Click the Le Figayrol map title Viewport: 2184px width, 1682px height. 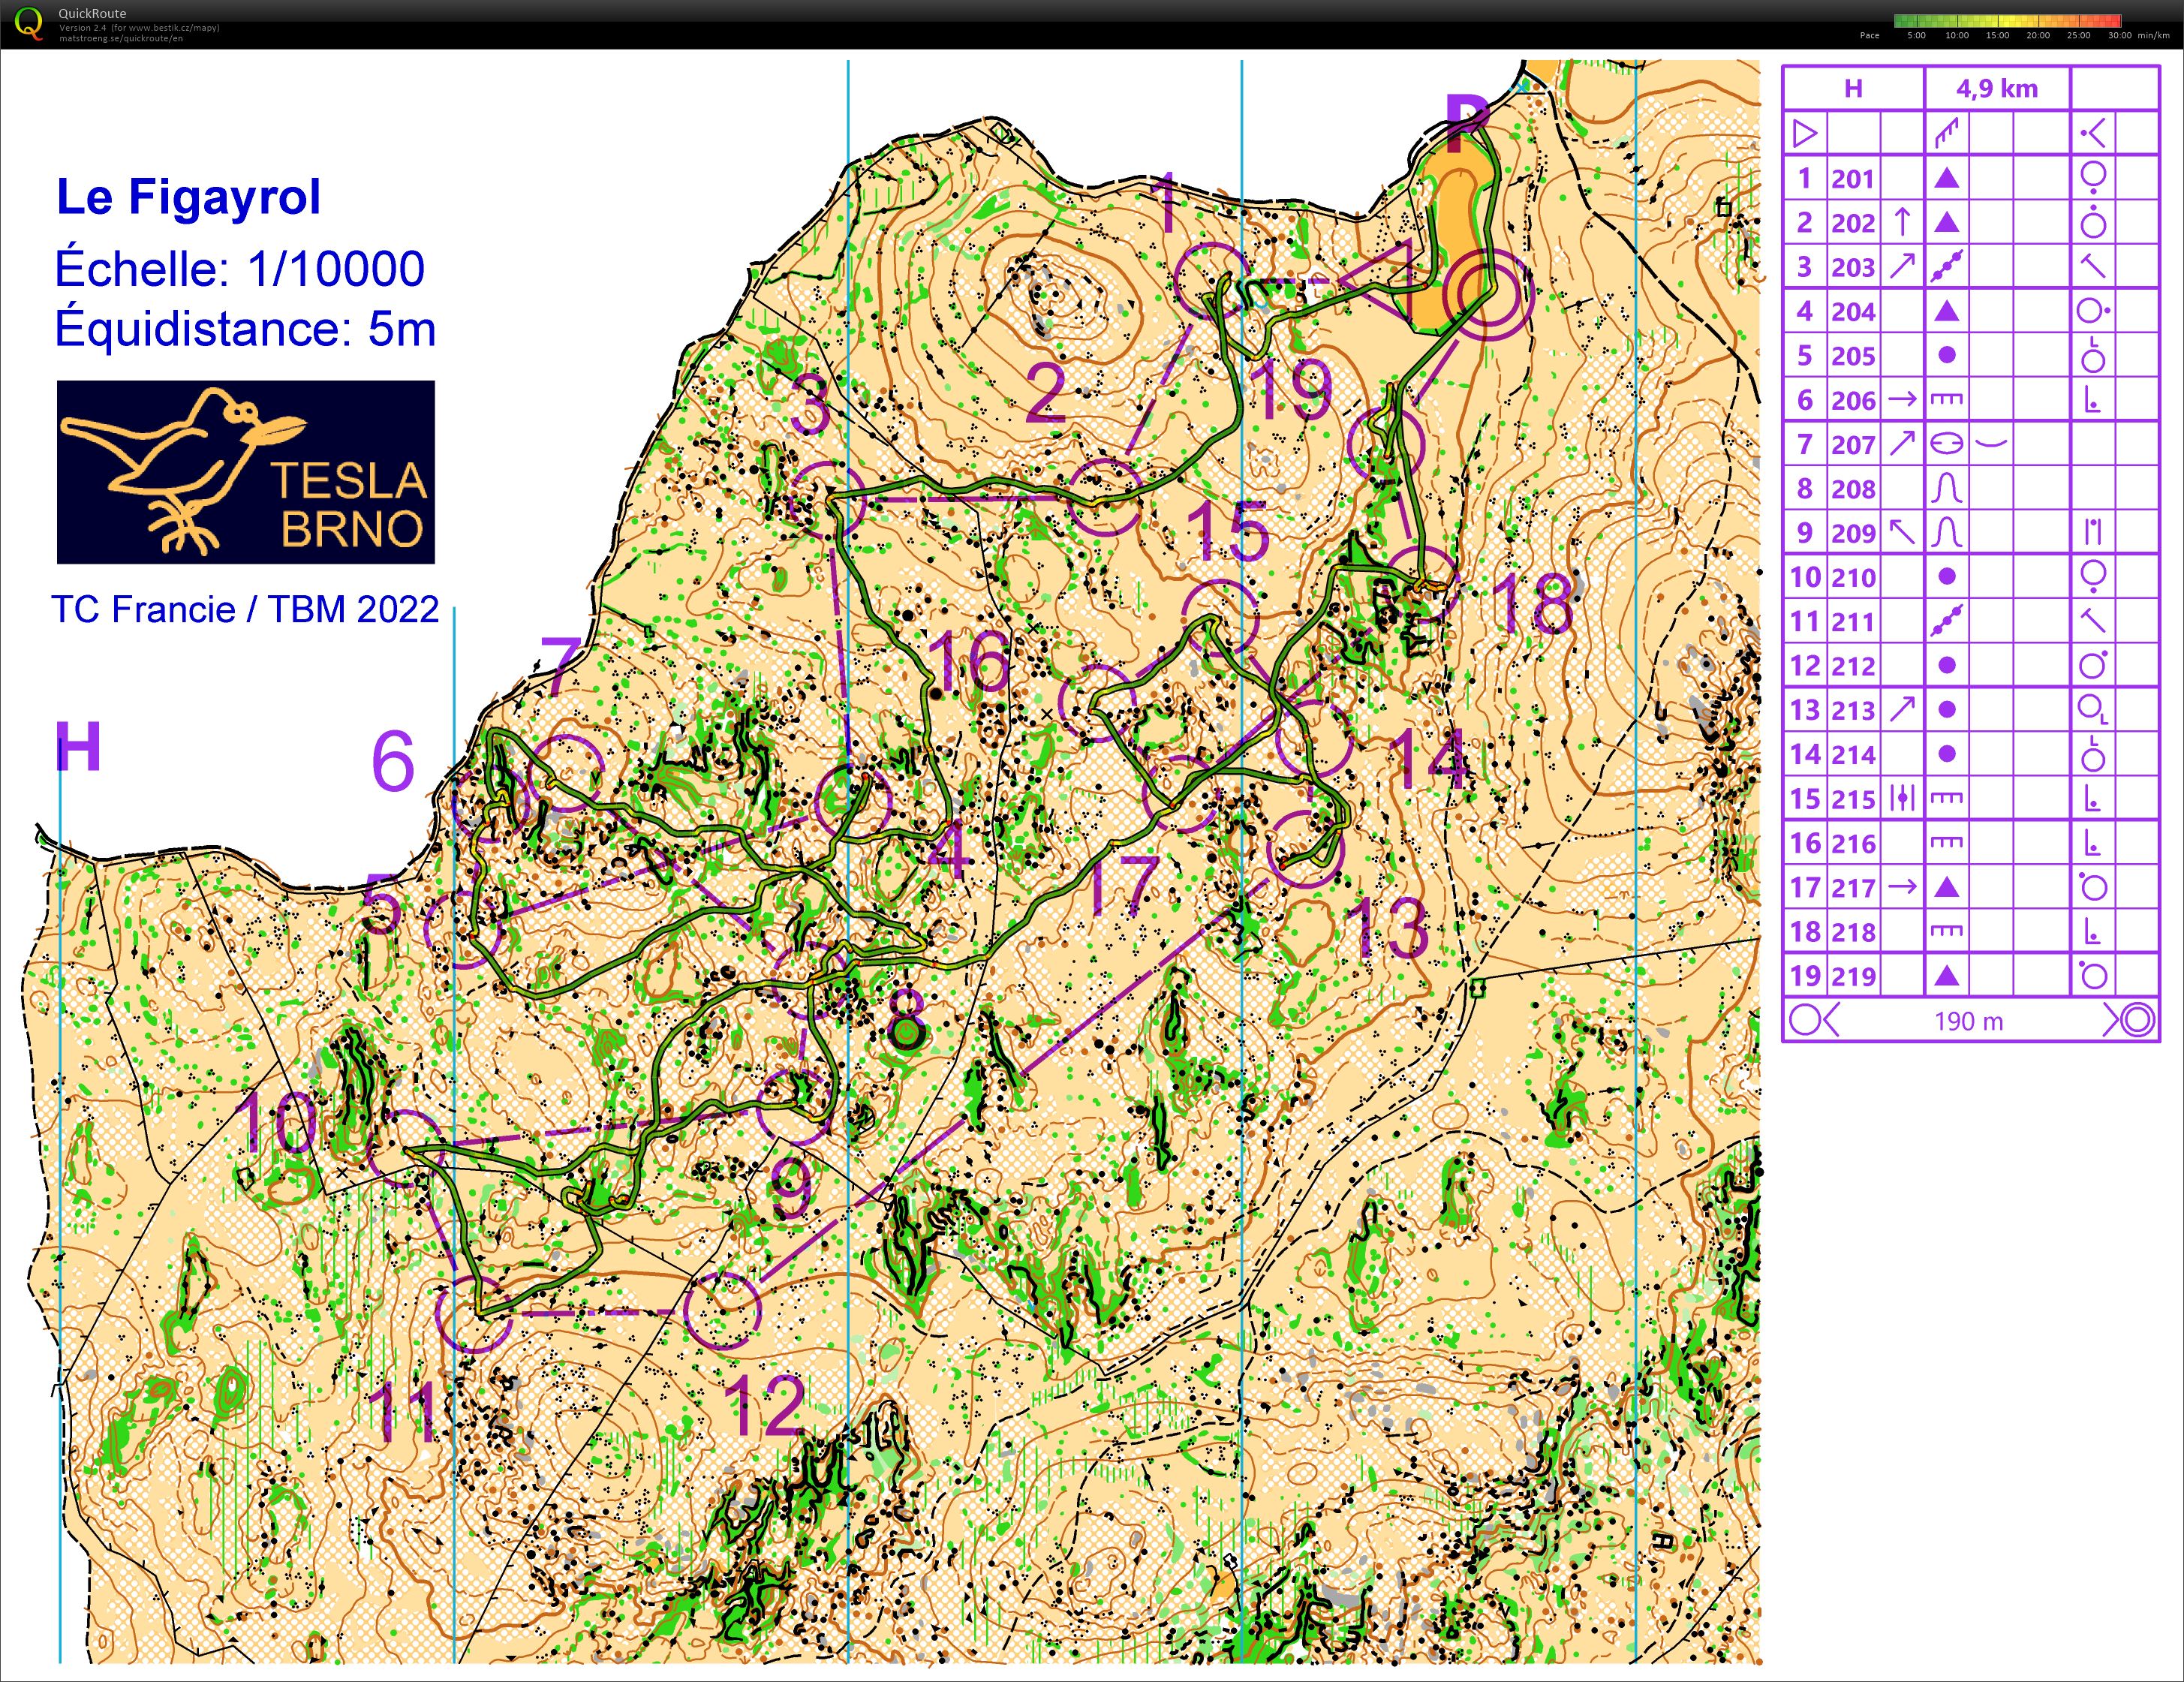coord(189,197)
